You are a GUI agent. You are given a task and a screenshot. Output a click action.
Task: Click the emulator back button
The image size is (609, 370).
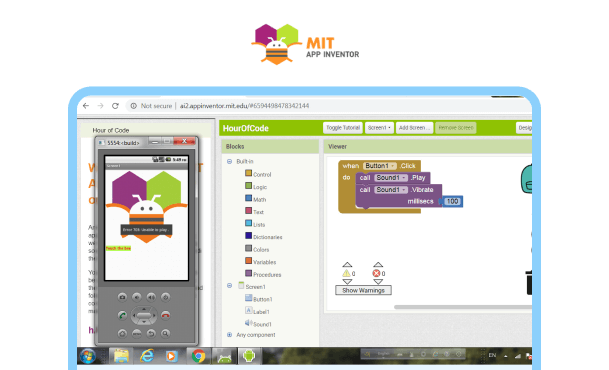coord(151,333)
